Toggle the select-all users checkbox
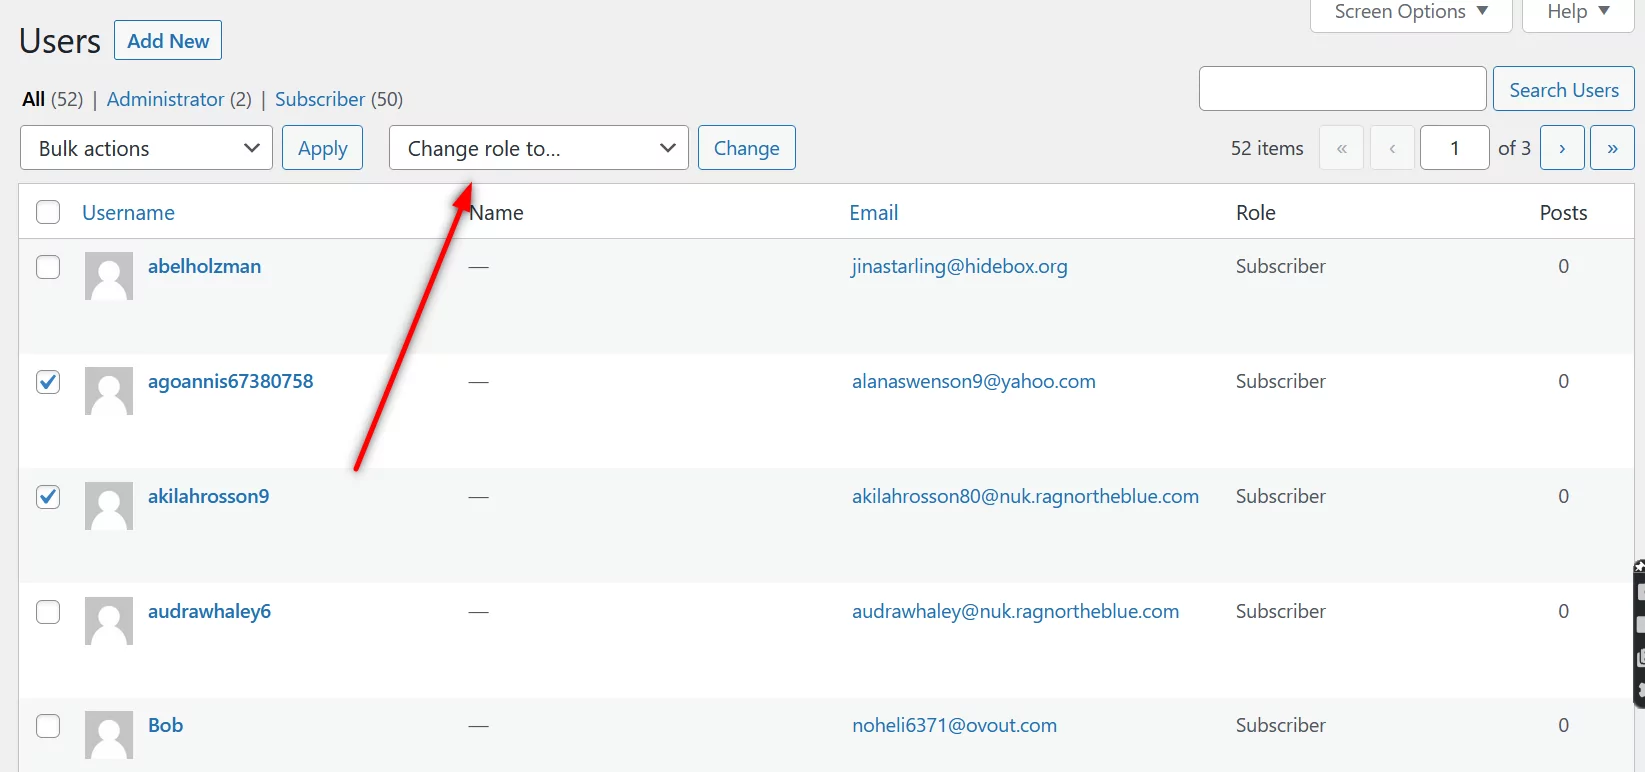Image resolution: width=1645 pixels, height=772 pixels. (48, 212)
